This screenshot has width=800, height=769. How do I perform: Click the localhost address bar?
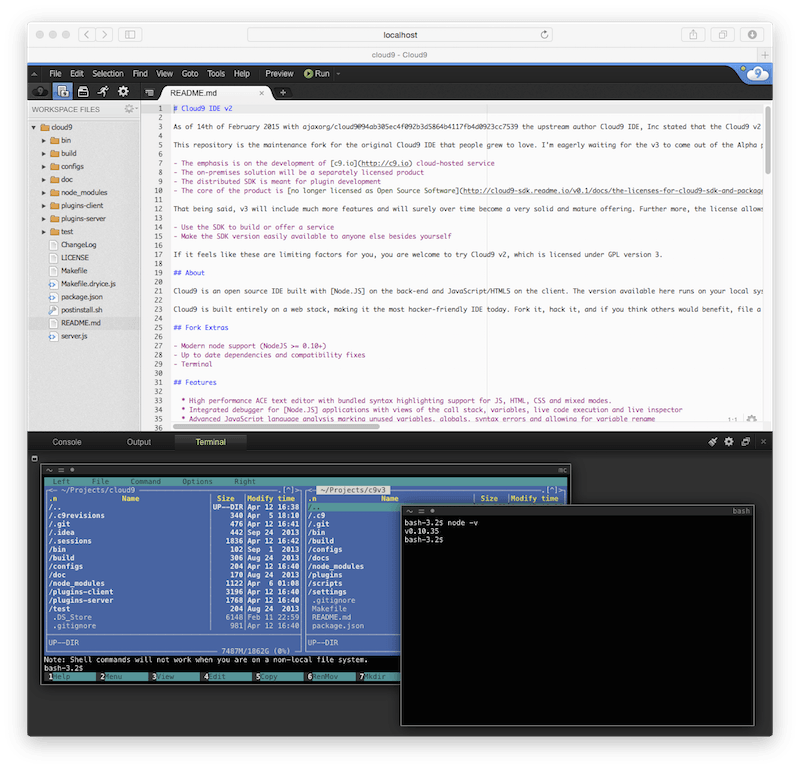[399, 35]
